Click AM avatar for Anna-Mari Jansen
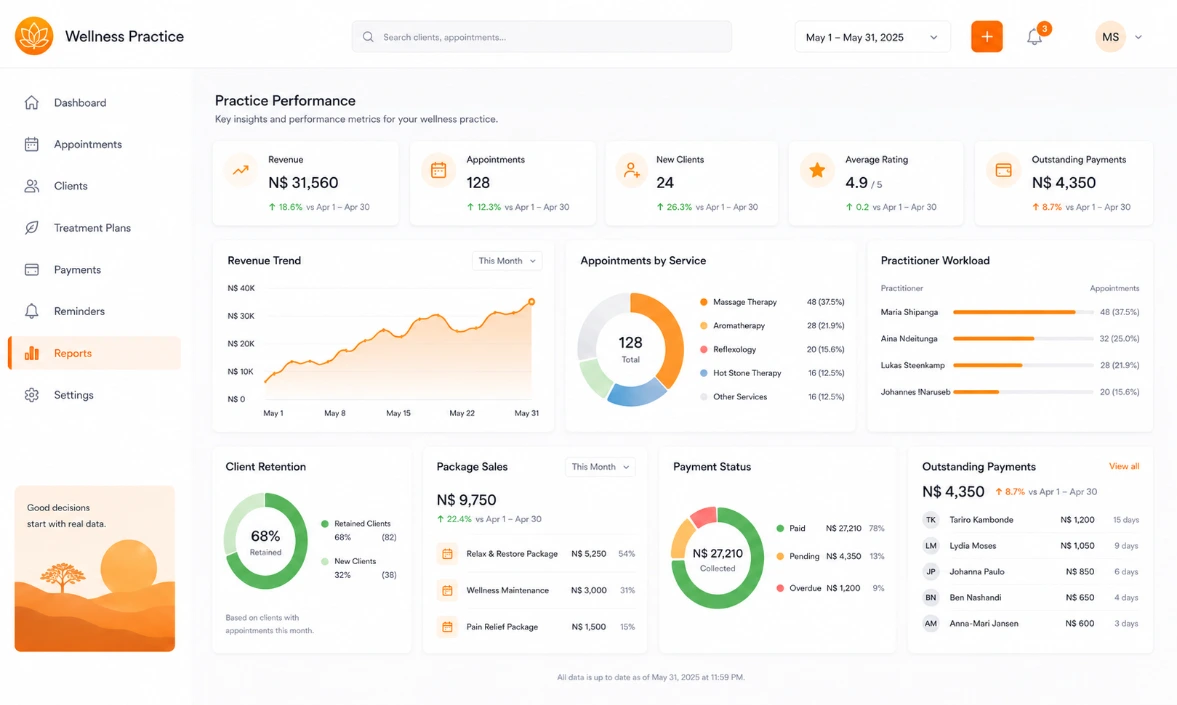Viewport: 1177px width, 705px height. [x=931, y=623]
